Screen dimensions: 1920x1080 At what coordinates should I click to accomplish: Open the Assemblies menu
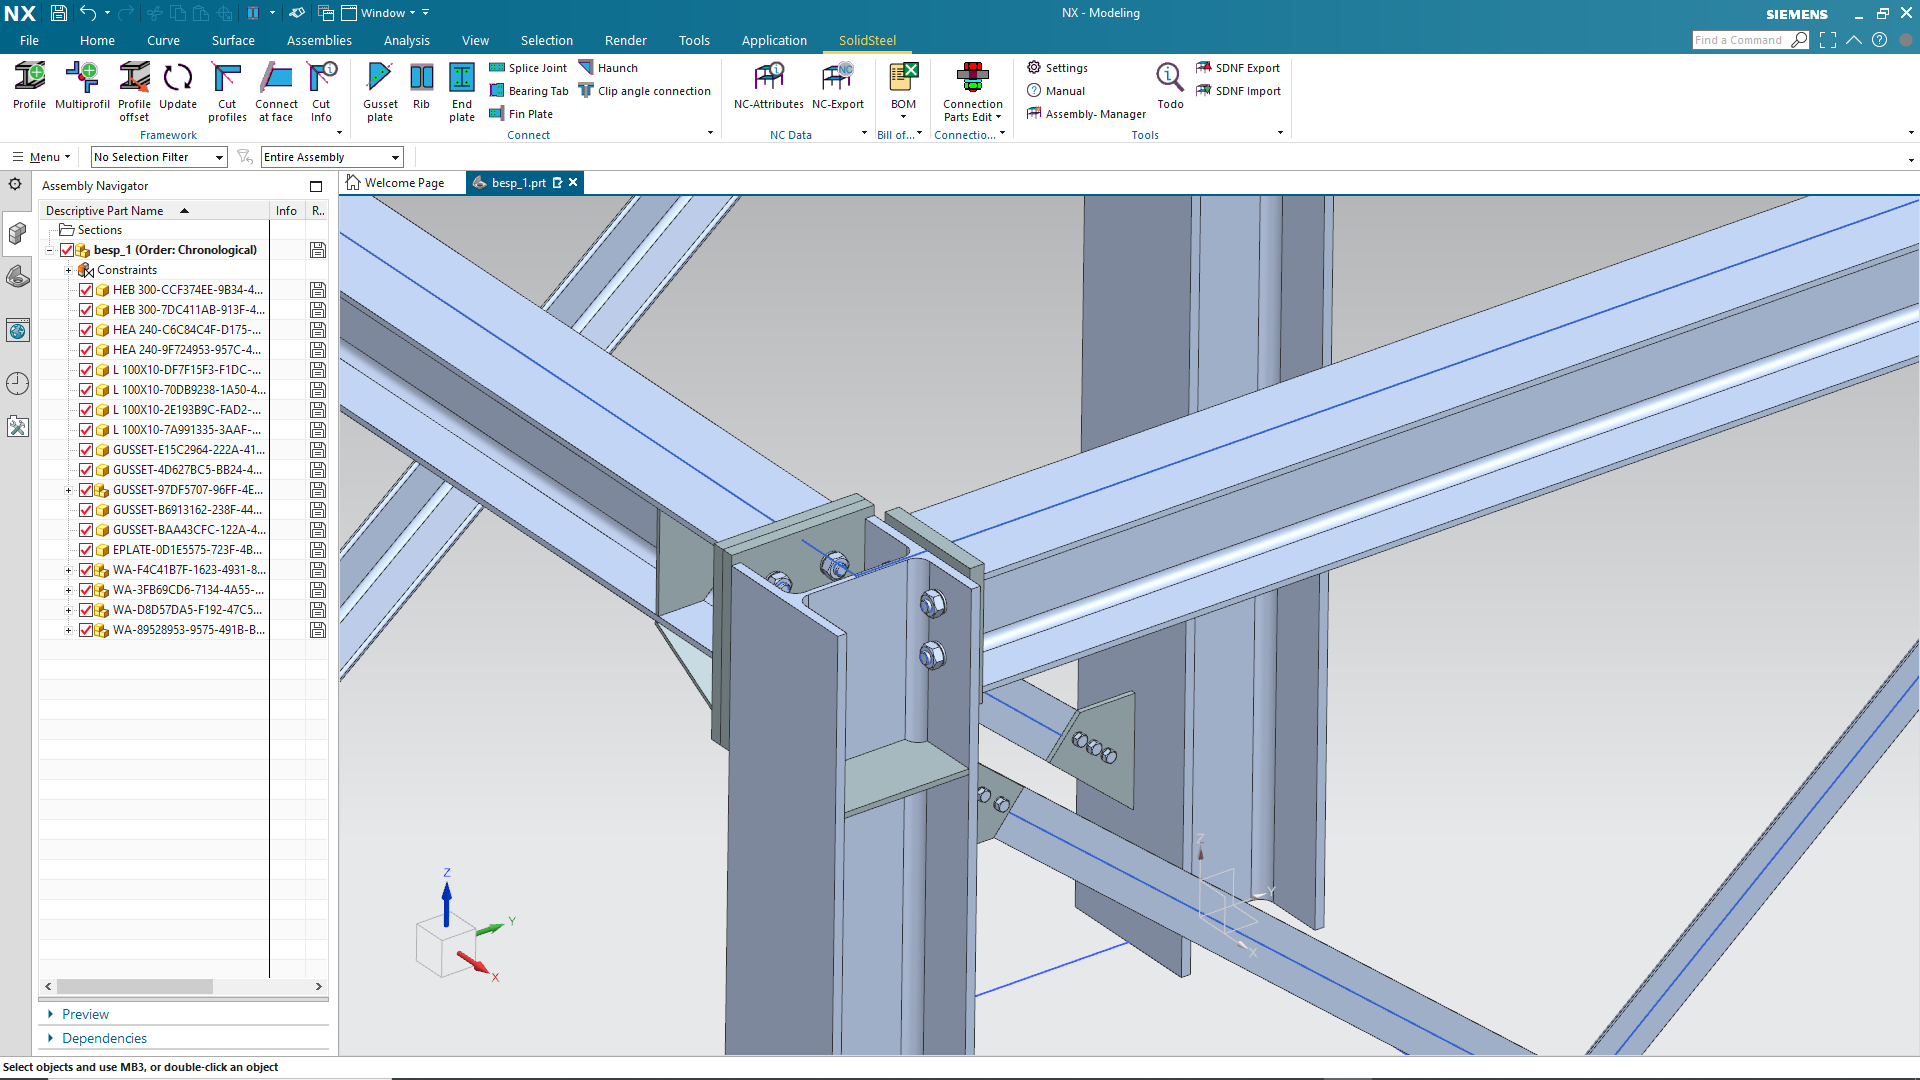(x=318, y=40)
